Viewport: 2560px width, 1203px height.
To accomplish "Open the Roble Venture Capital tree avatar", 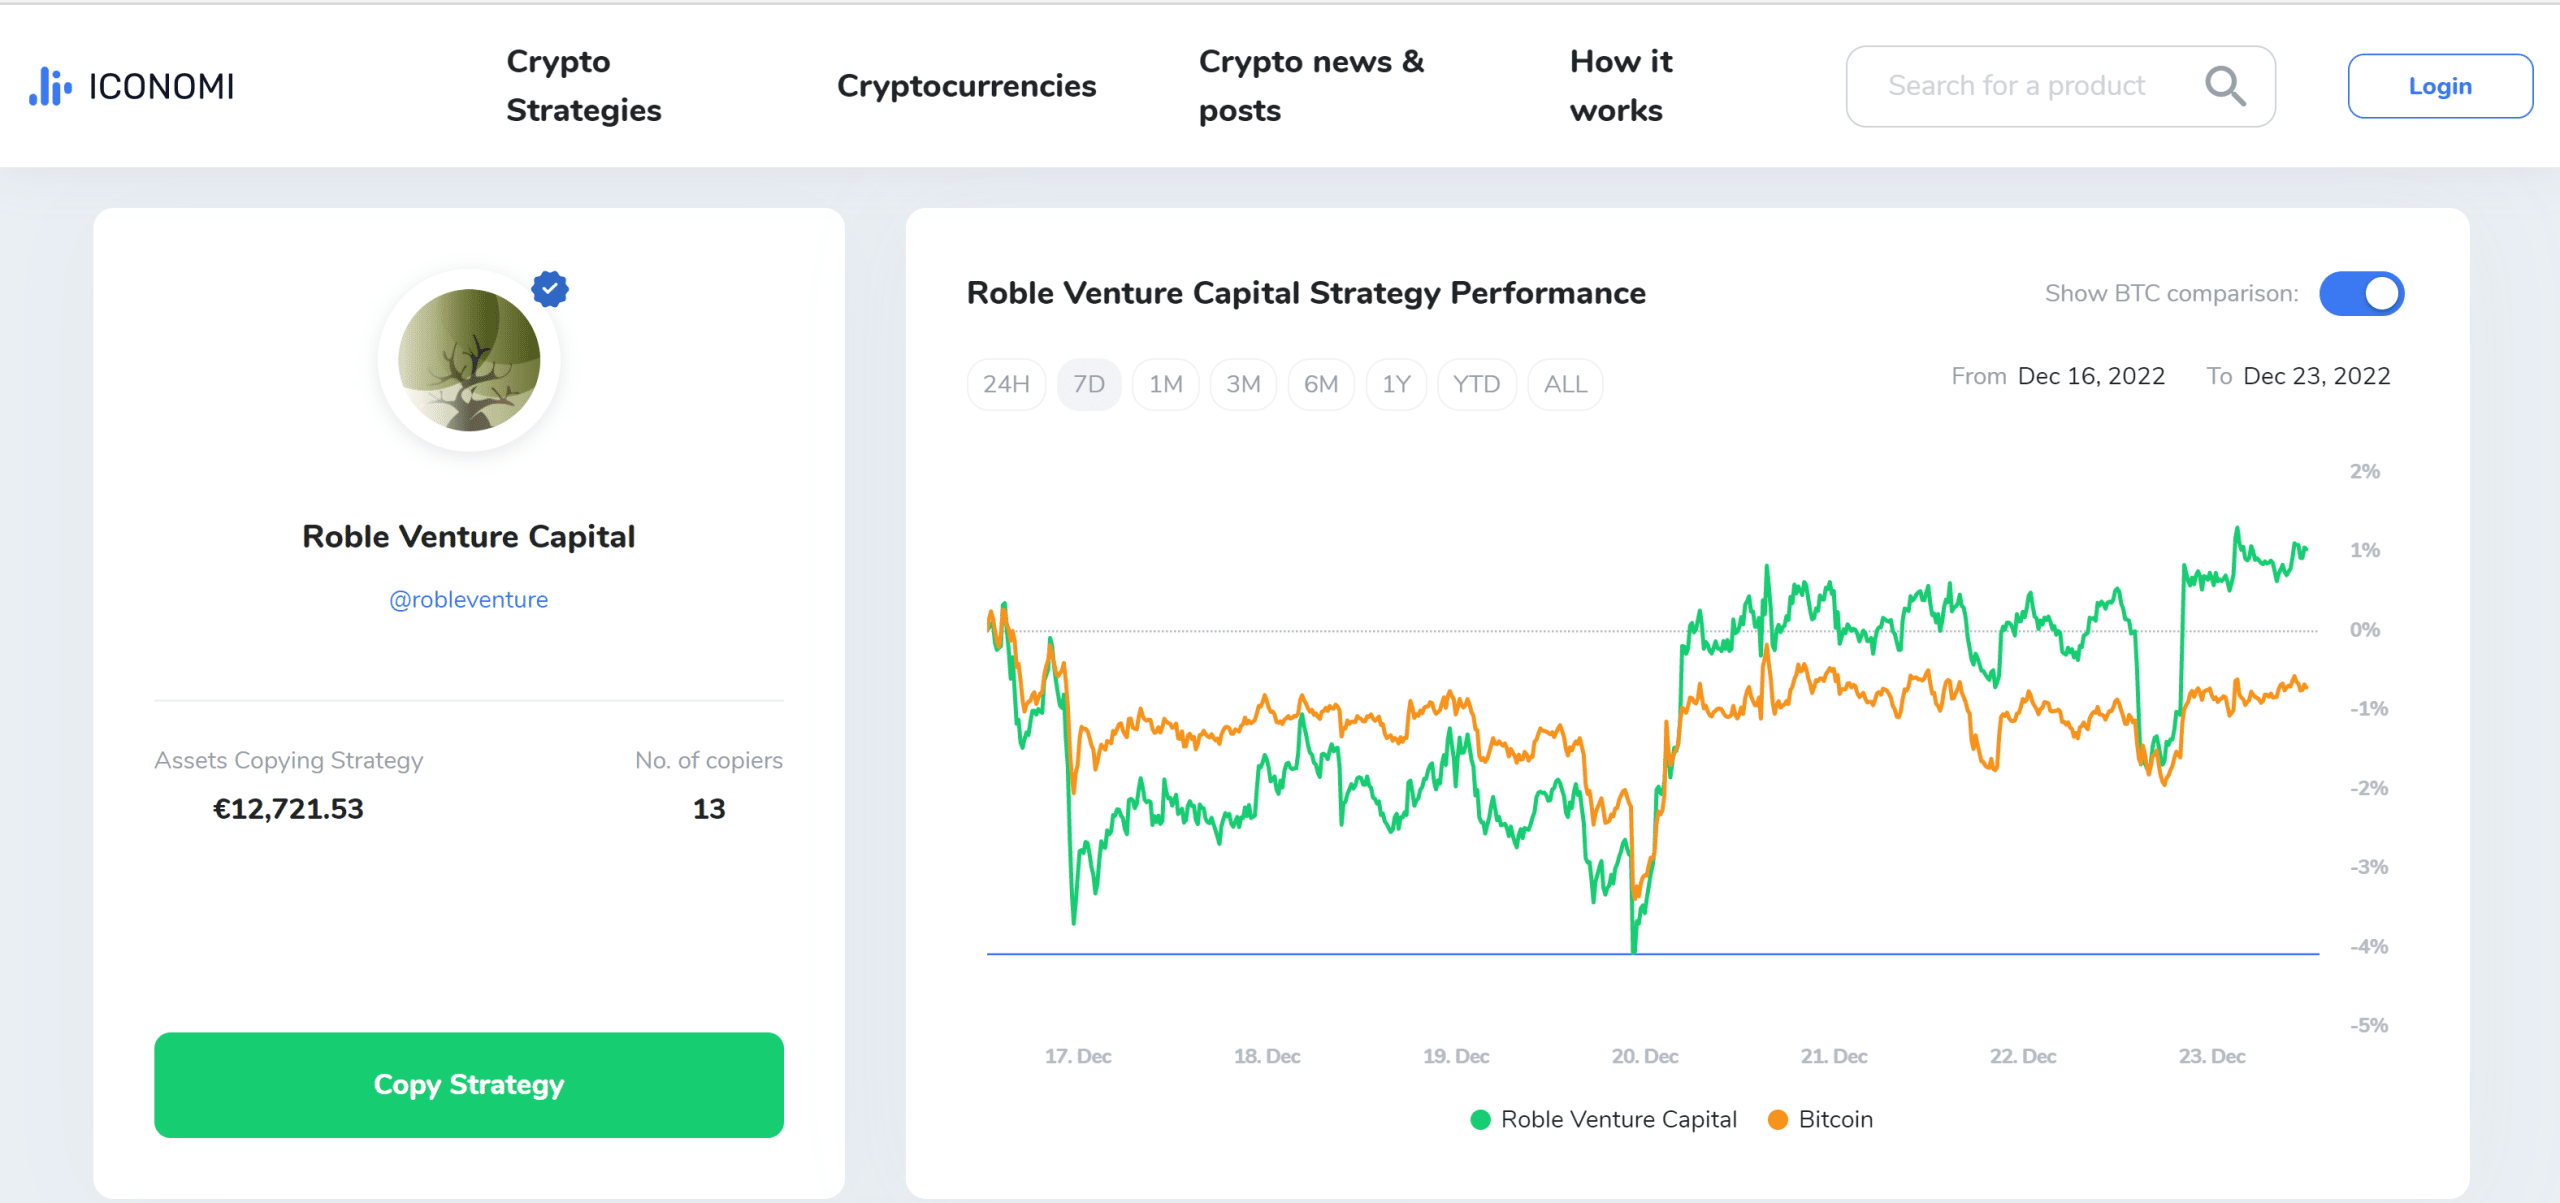I will click(x=469, y=360).
